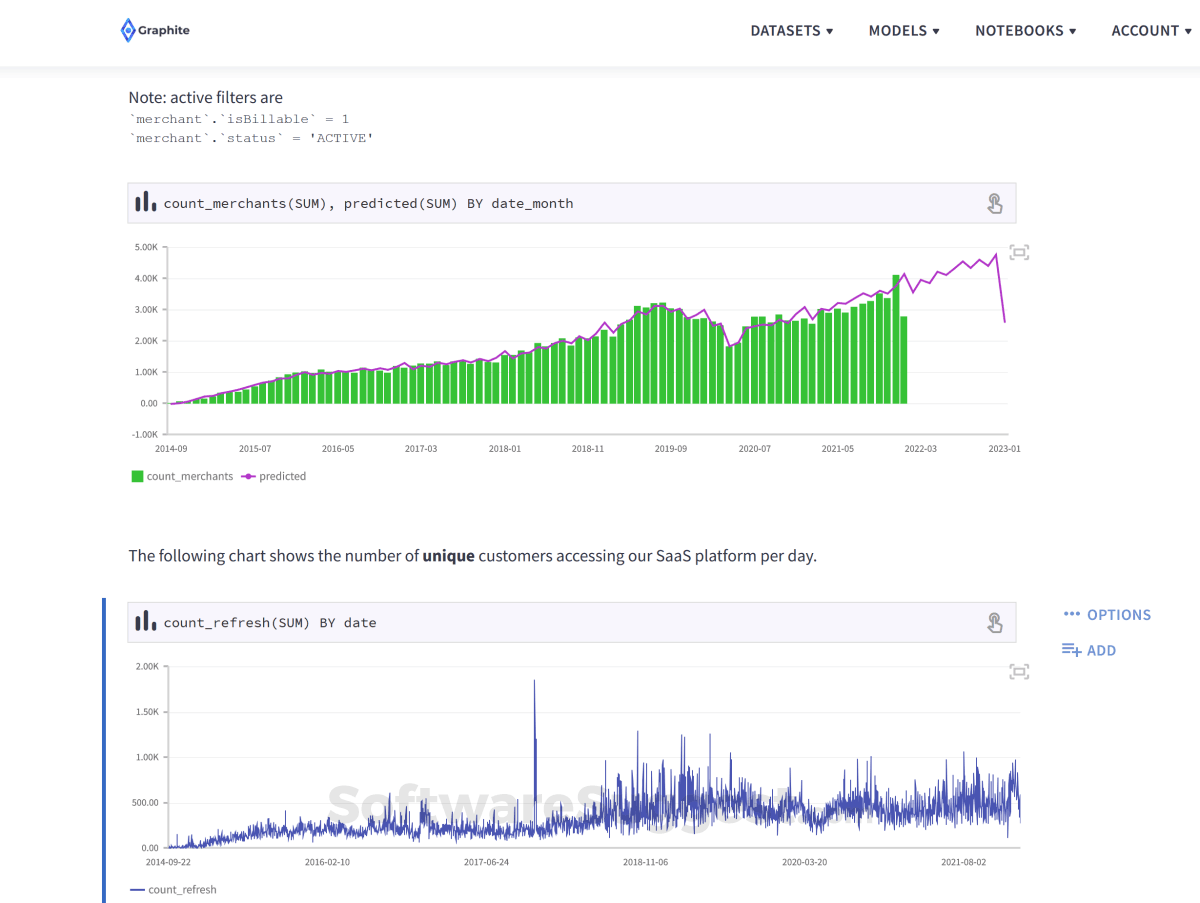Toggle count_merchants series in the legend
The height and width of the screenshot is (903, 1200).
click(x=182, y=477)
